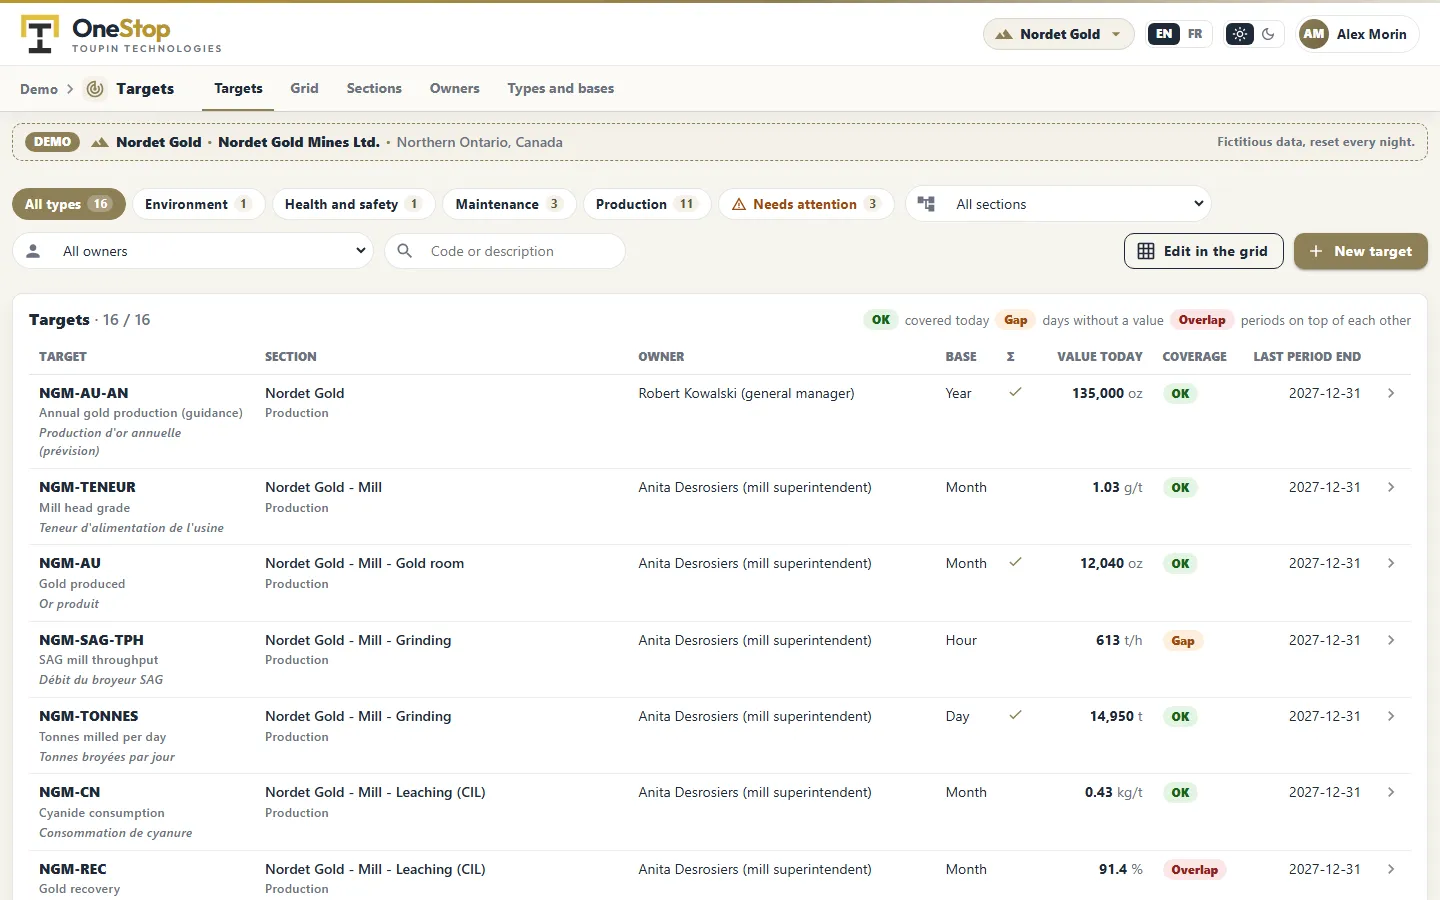Click the Targets module icon in breadcrumb
This screenshot has height=900, width=1440.
click(x=95, y=89)
